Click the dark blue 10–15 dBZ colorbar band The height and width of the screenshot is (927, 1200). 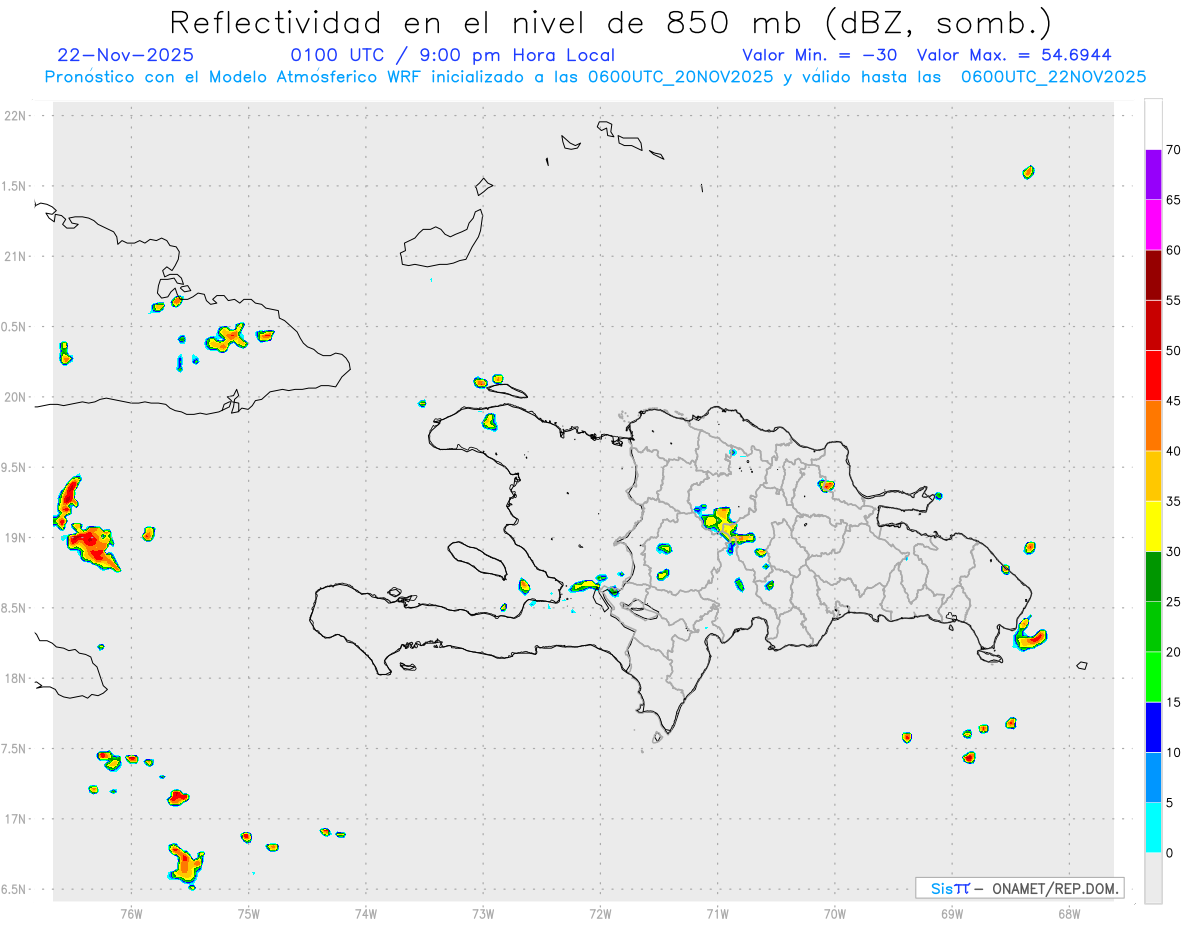tap(1153, 727)
